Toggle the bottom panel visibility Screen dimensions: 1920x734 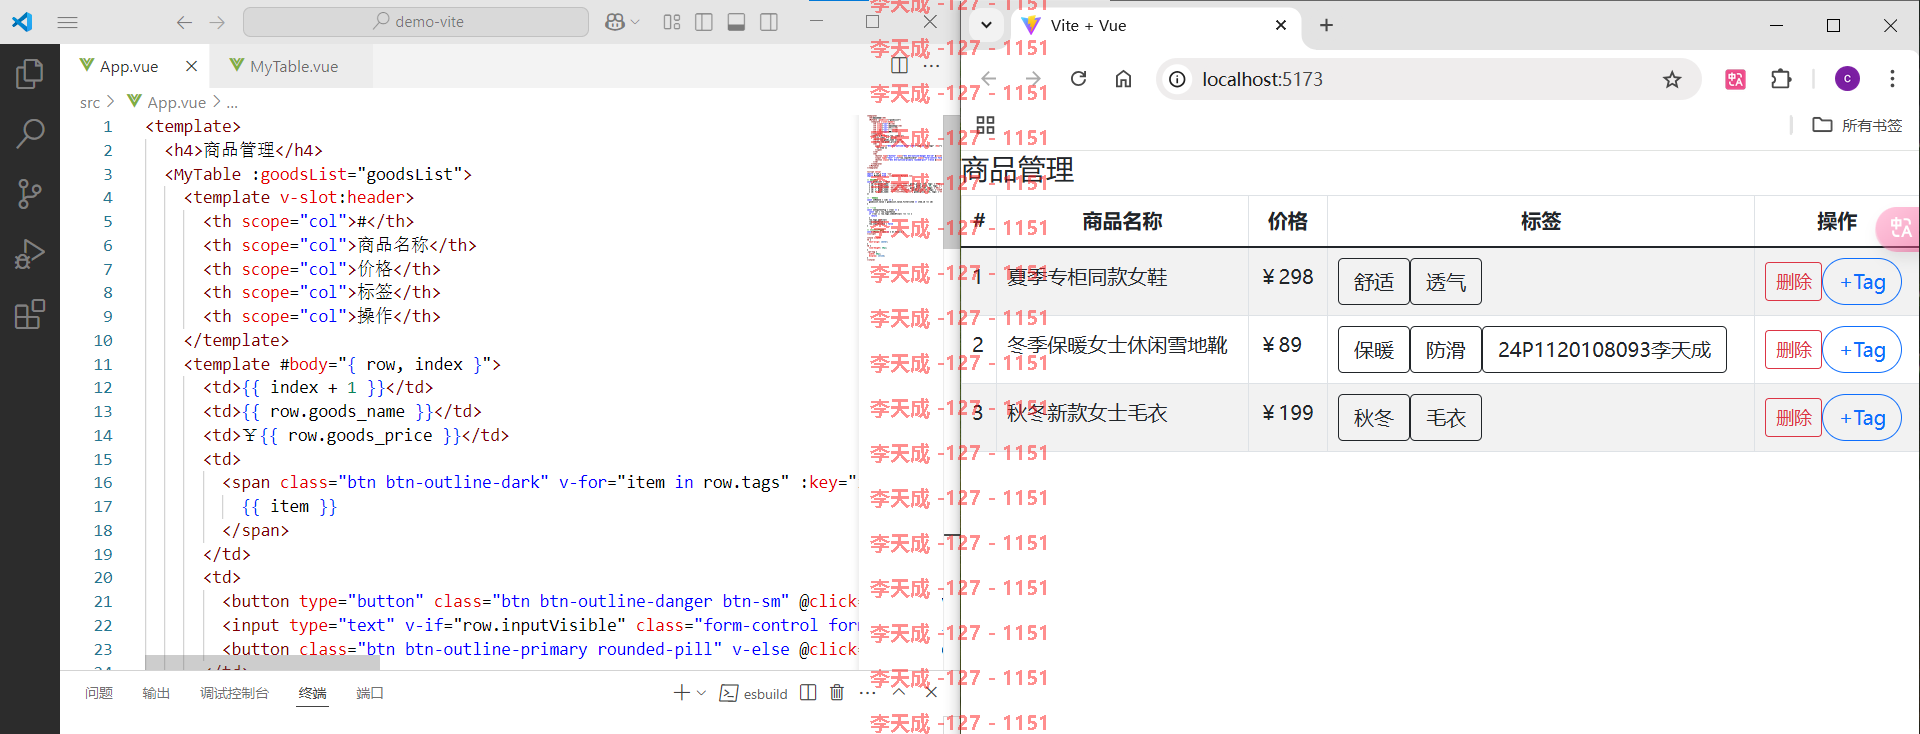click(736, 22)
